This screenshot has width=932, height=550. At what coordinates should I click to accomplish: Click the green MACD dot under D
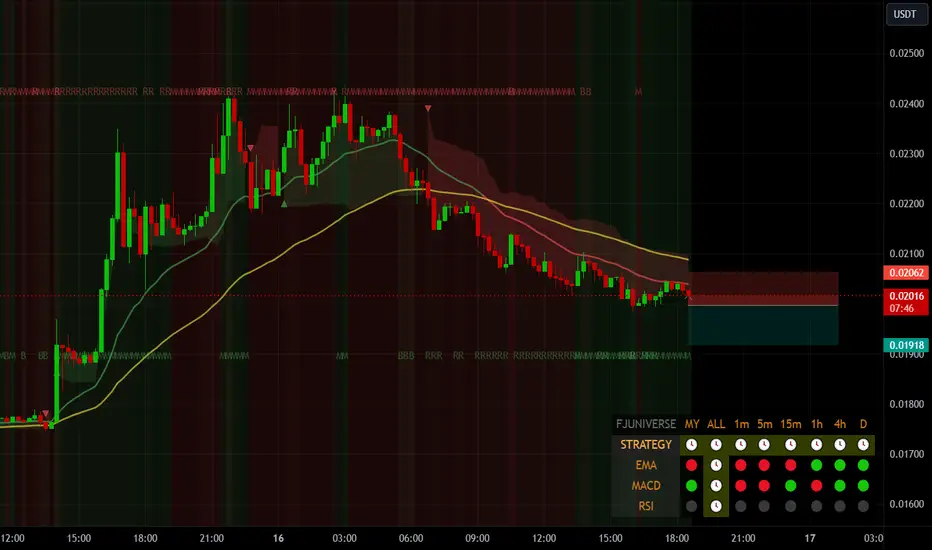coord(863,486)
